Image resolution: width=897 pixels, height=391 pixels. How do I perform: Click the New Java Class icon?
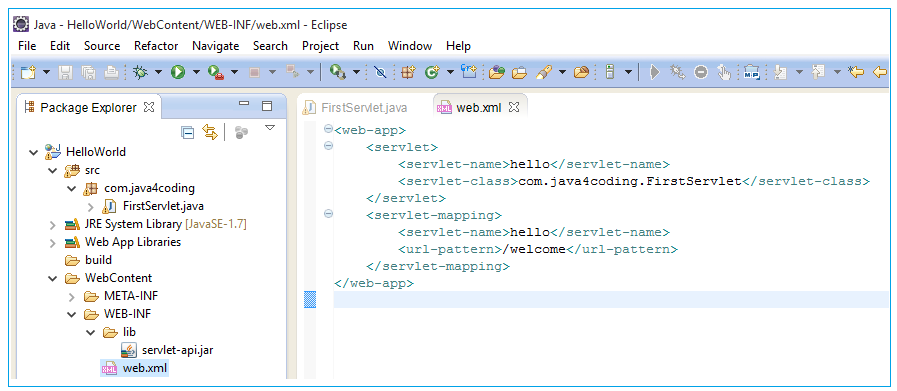pos(431,72)
